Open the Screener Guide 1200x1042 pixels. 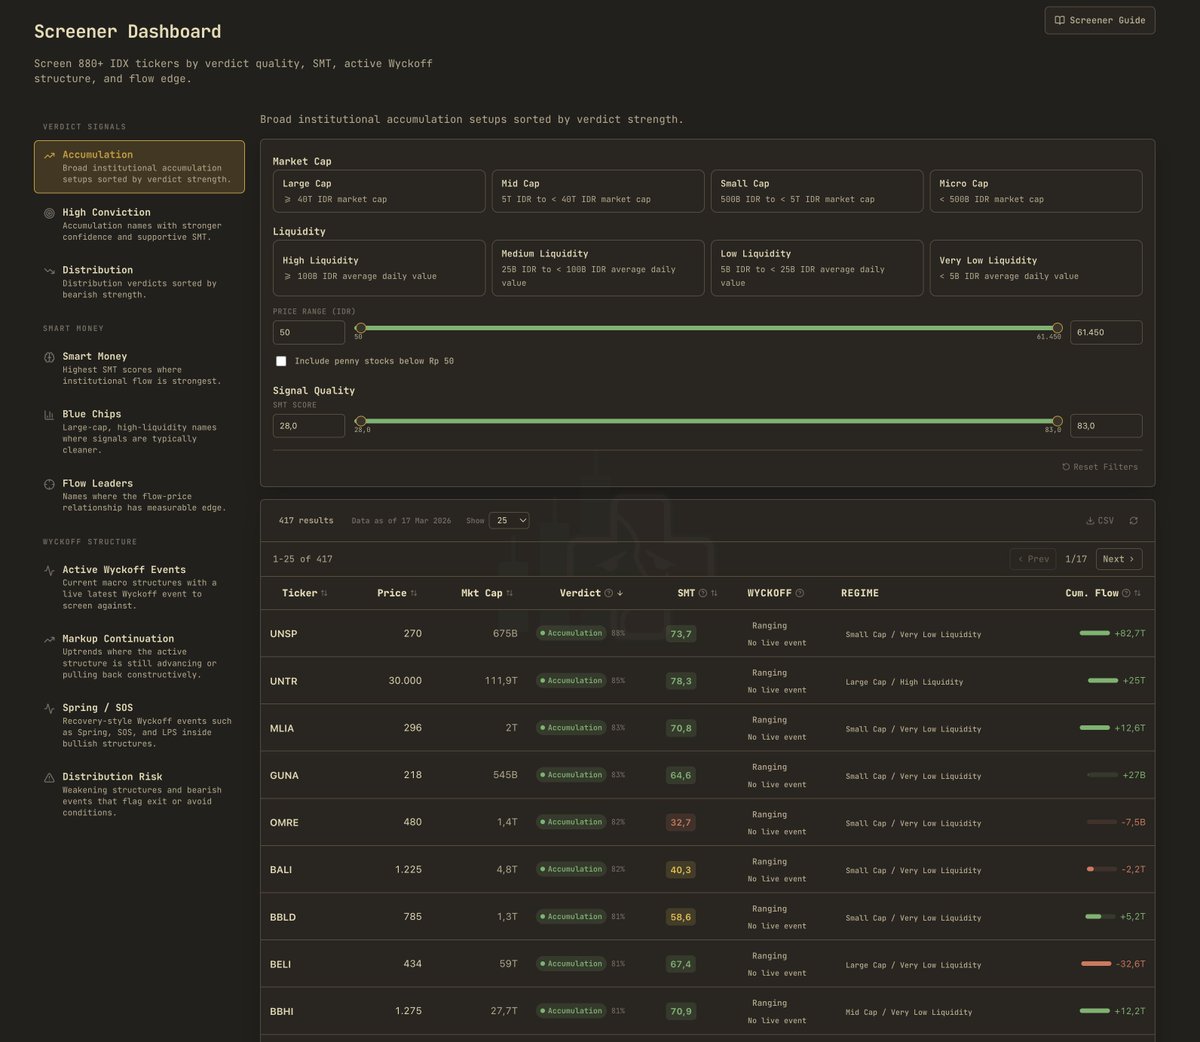point(1100,20)
